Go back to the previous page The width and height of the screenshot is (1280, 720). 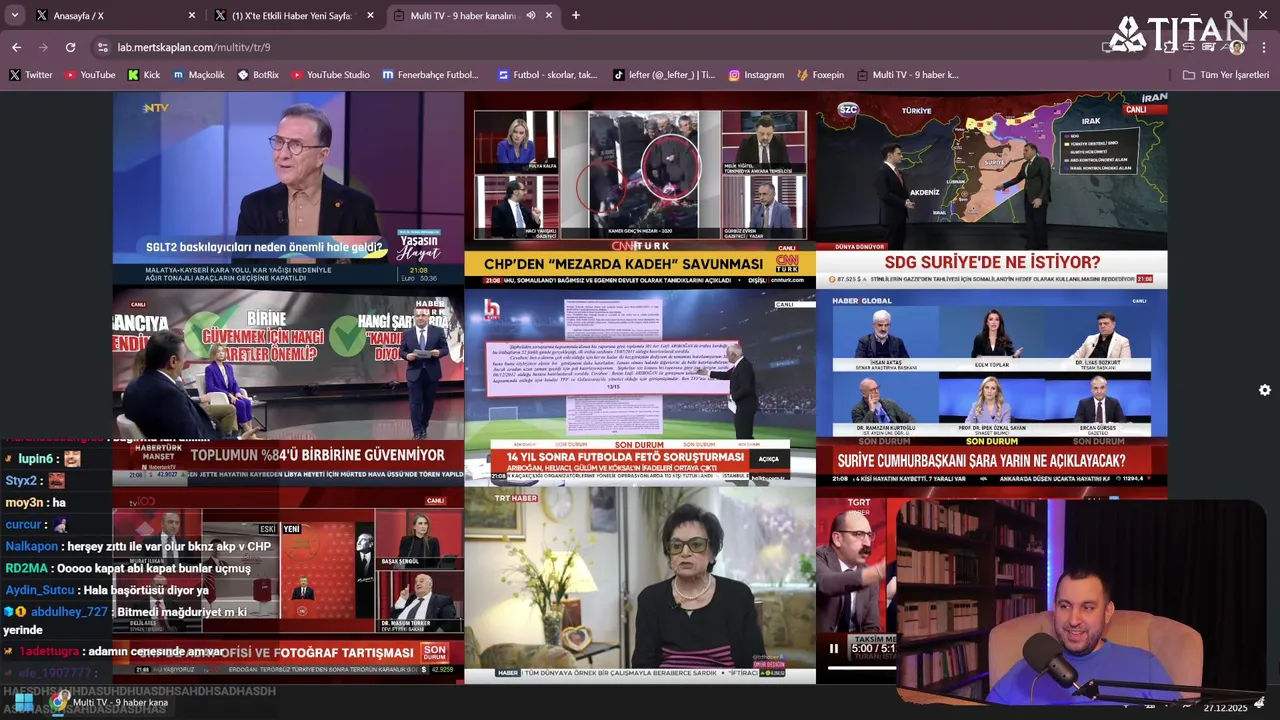[16, 47]
